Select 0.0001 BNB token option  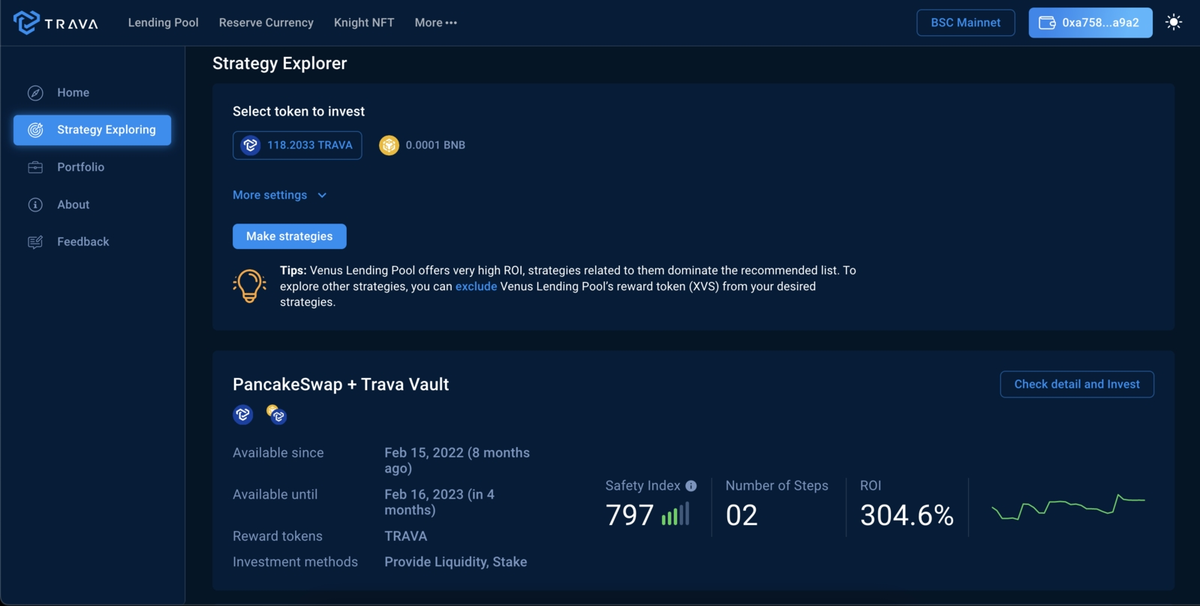coord(422,145)
